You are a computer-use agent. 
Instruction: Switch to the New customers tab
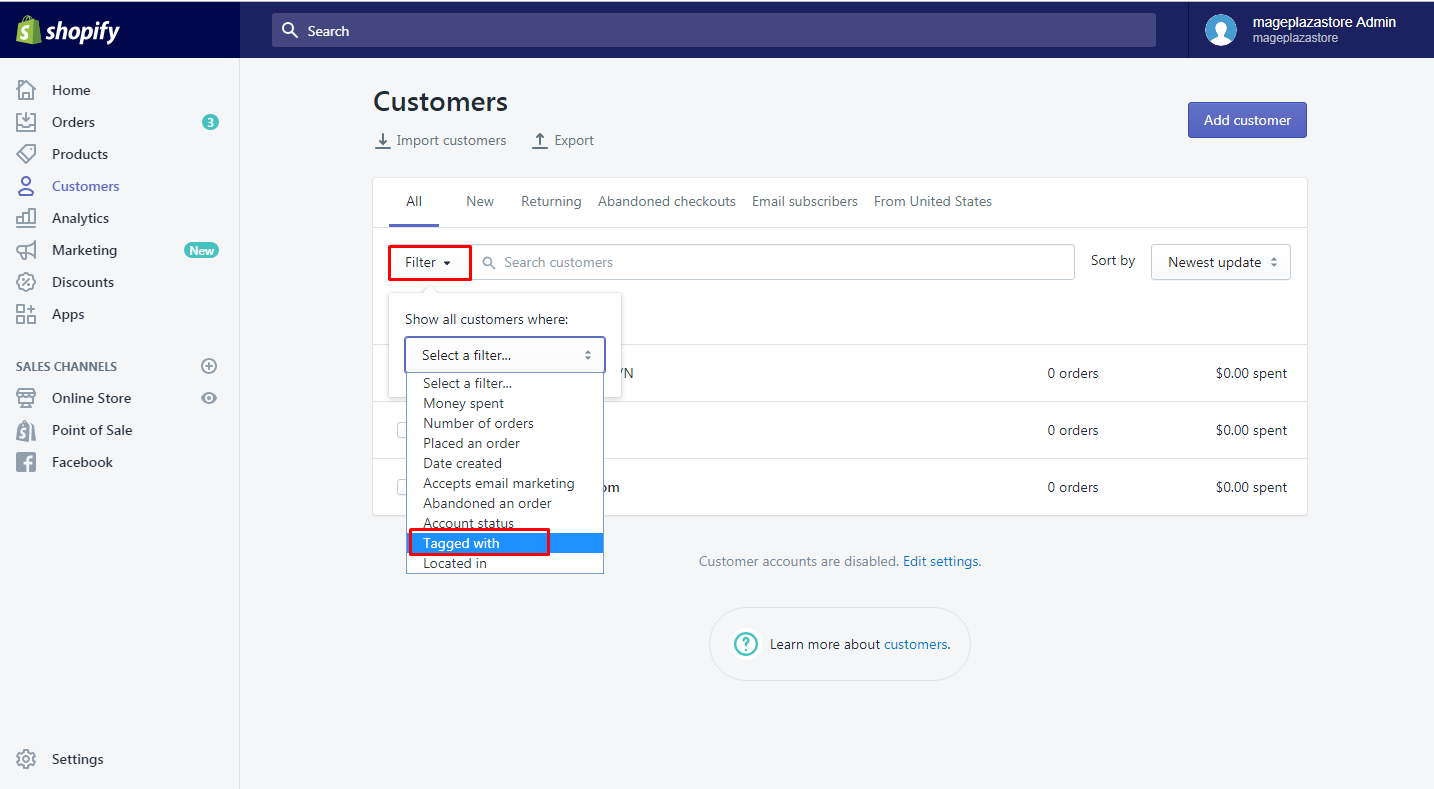(480, 202)
